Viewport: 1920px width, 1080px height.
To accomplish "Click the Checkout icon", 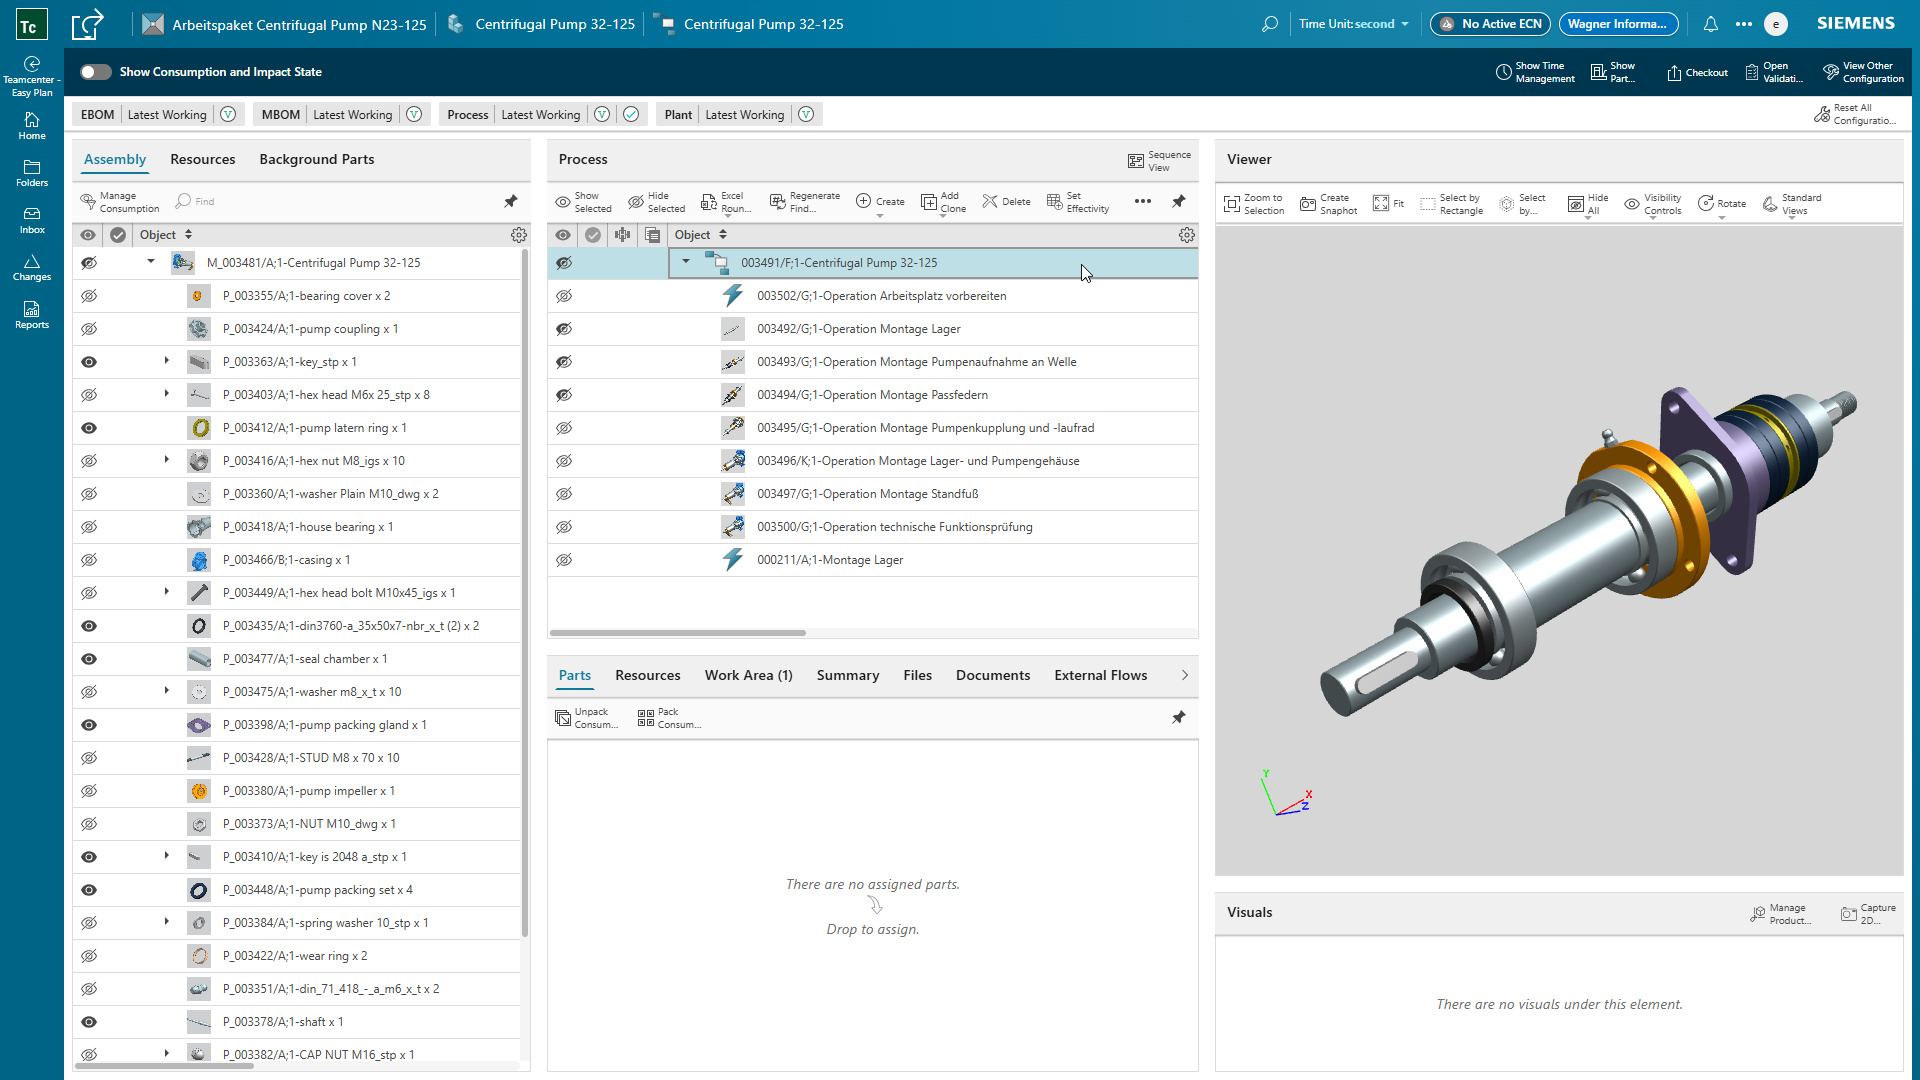I will [1674, 72].
